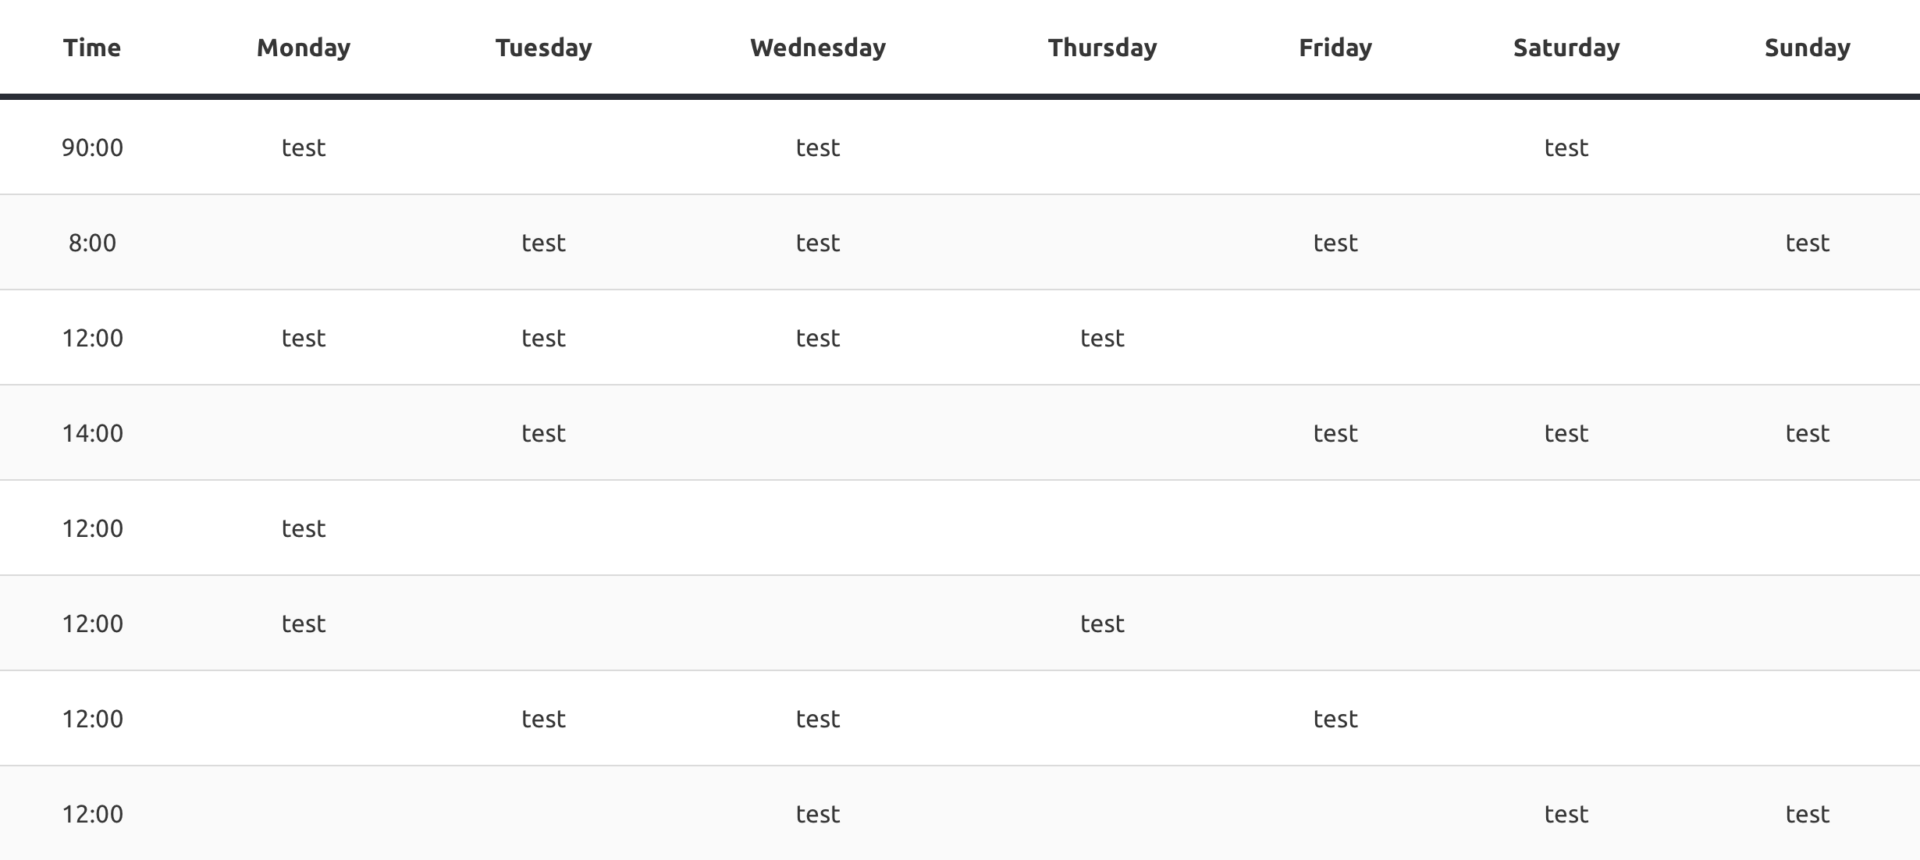Click Monday's test entry in the 90:00 row
The height and width of the screenshot is (860, 1920).
(303, 148)
